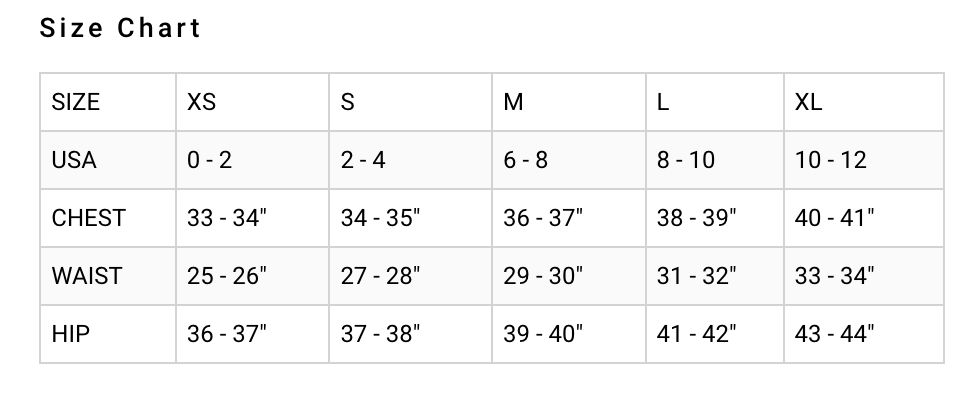Viewport: 980px width, 406px height.
Task: Select USA size 6 - 8 cell
Action: pyautogui.click(x=526, y=160)
